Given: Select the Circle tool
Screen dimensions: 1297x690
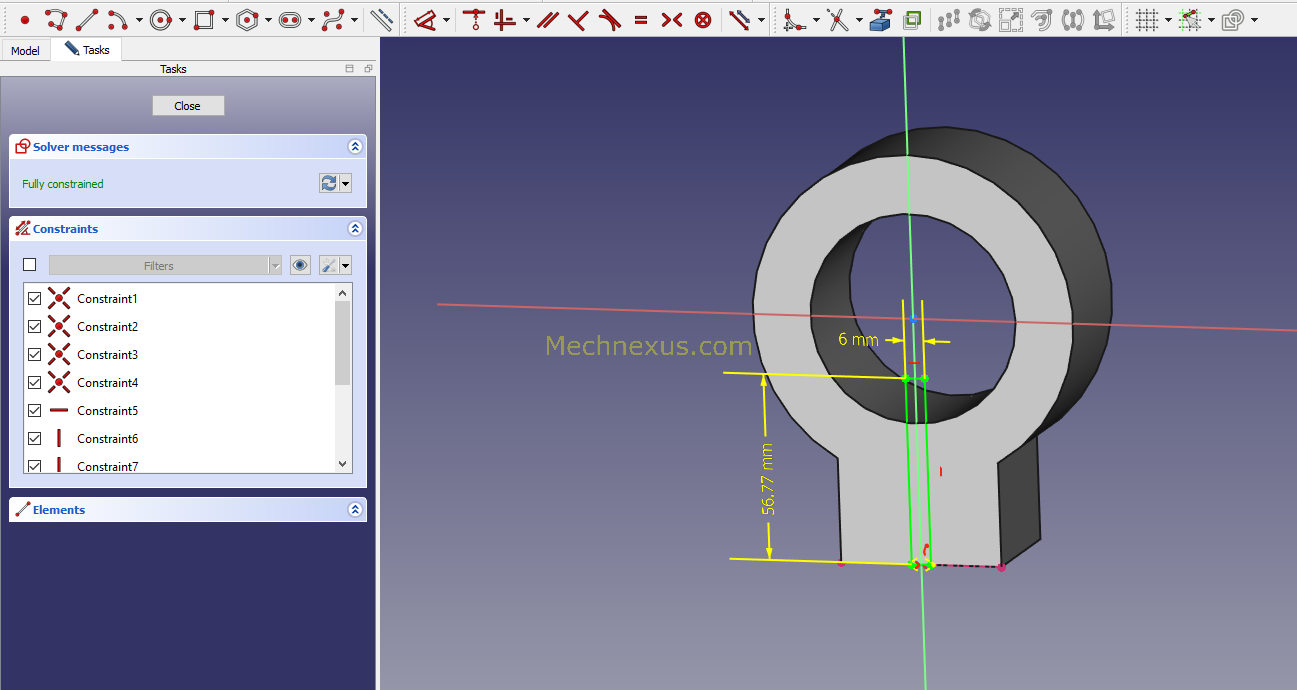Looking at the screenshot, I should (160, 18).
